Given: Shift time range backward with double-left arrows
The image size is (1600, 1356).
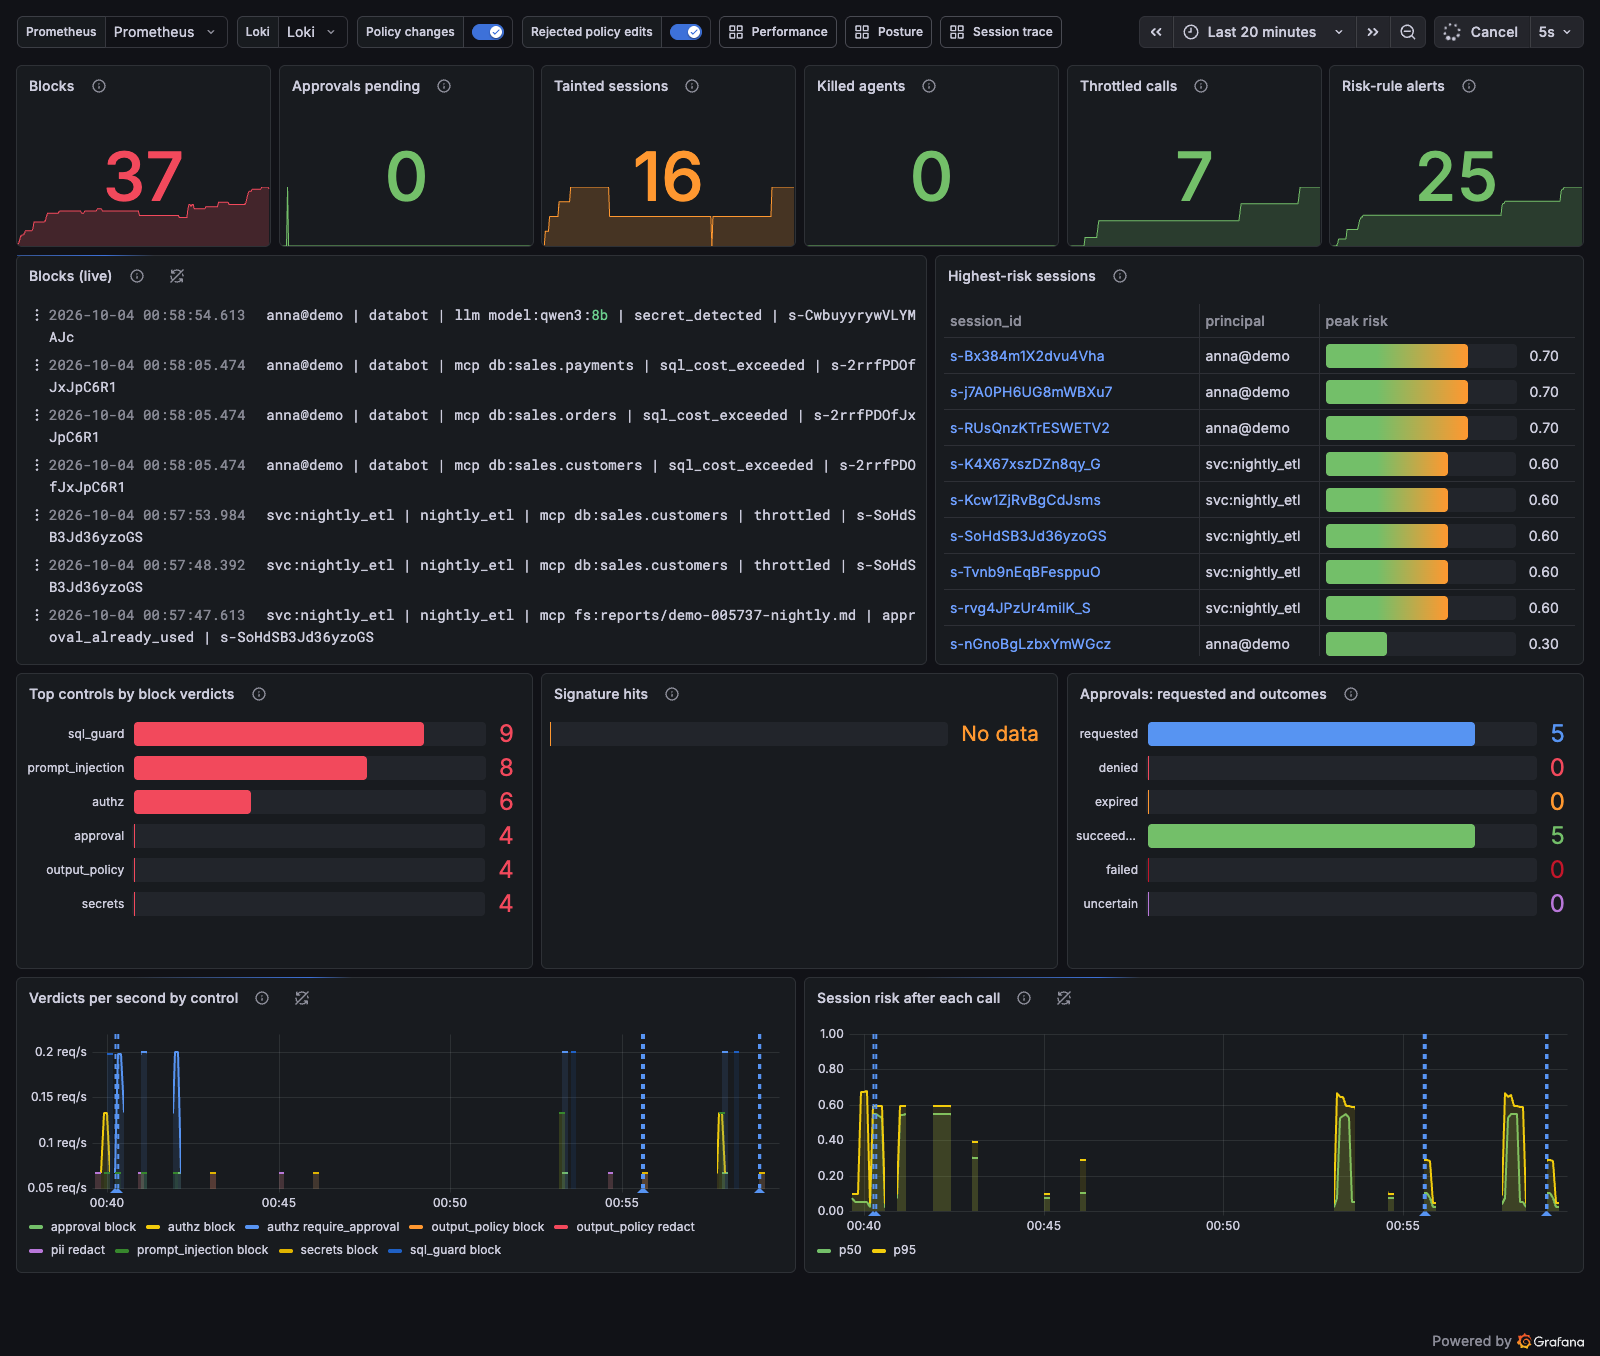Looking at the screenshot, I should pos(1156,32).
